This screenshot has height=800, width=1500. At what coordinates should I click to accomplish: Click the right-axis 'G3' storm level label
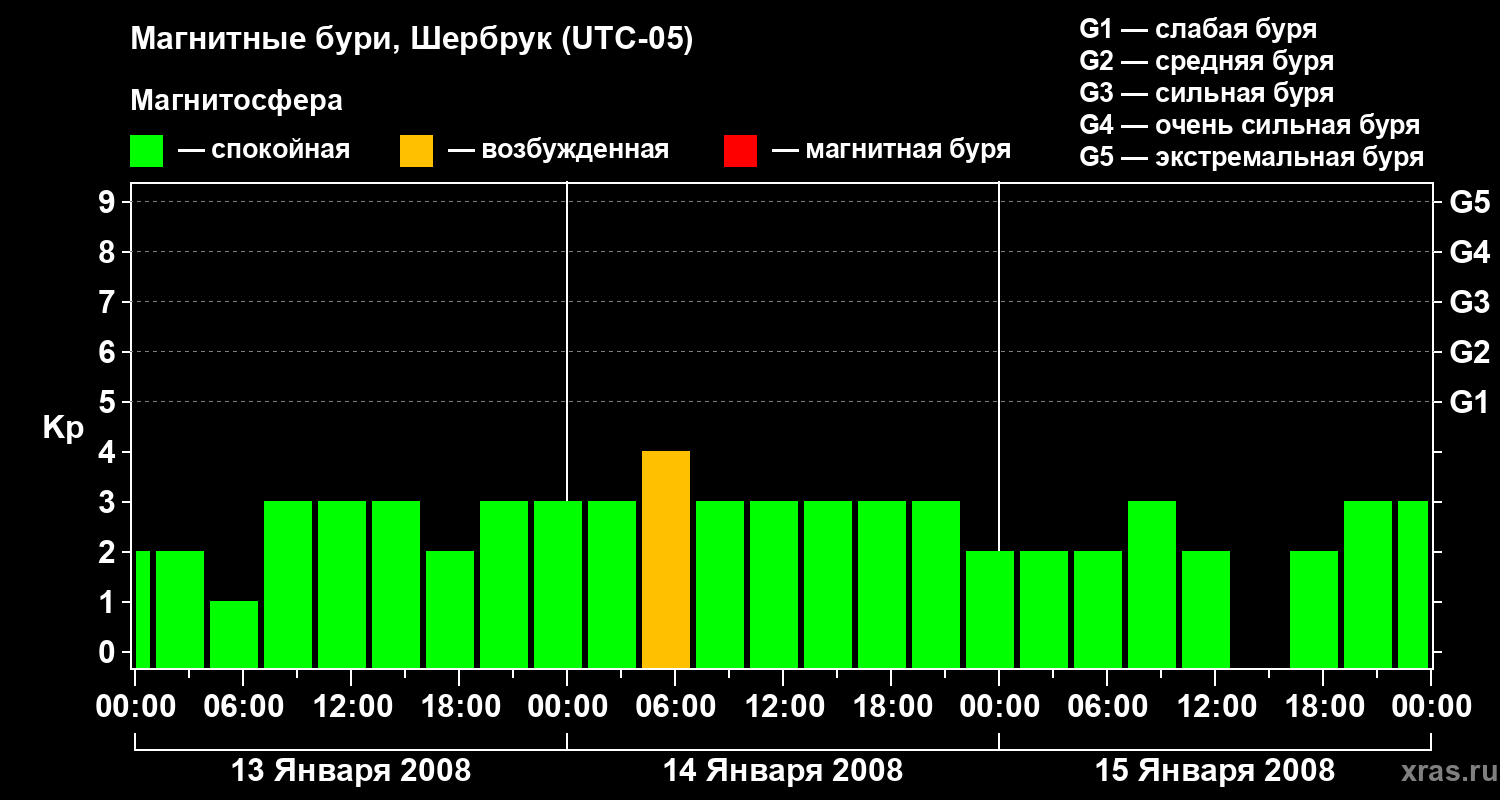coord(1470,302)
